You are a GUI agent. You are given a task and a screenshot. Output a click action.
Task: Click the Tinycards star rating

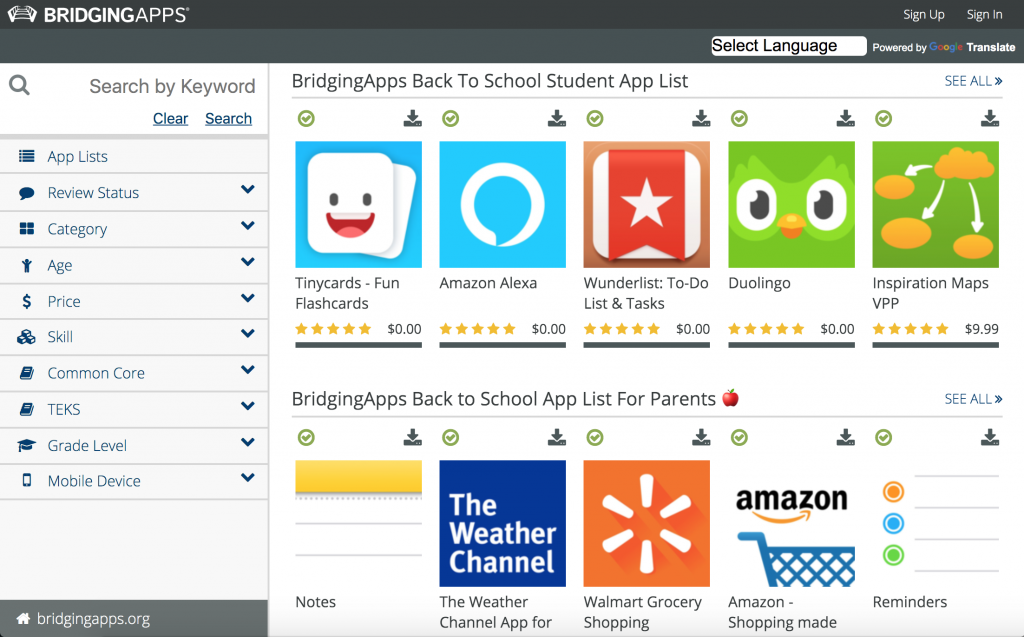(333, 329)
